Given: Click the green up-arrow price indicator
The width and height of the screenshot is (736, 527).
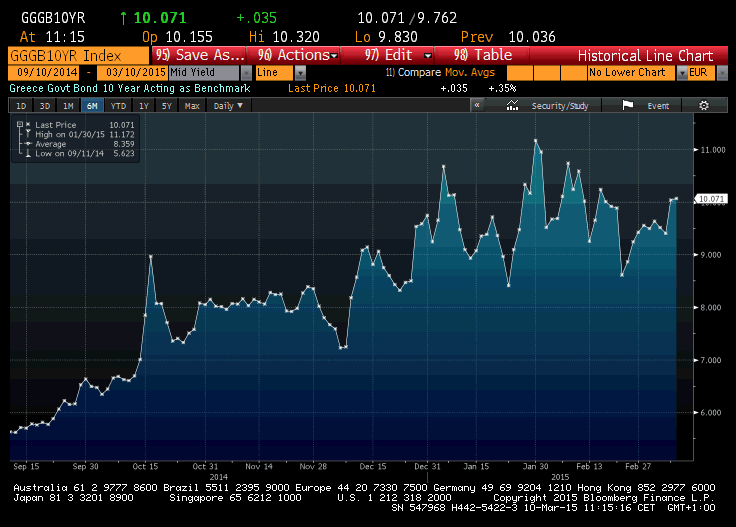Looking at the screenshot, I should (123, 18).
